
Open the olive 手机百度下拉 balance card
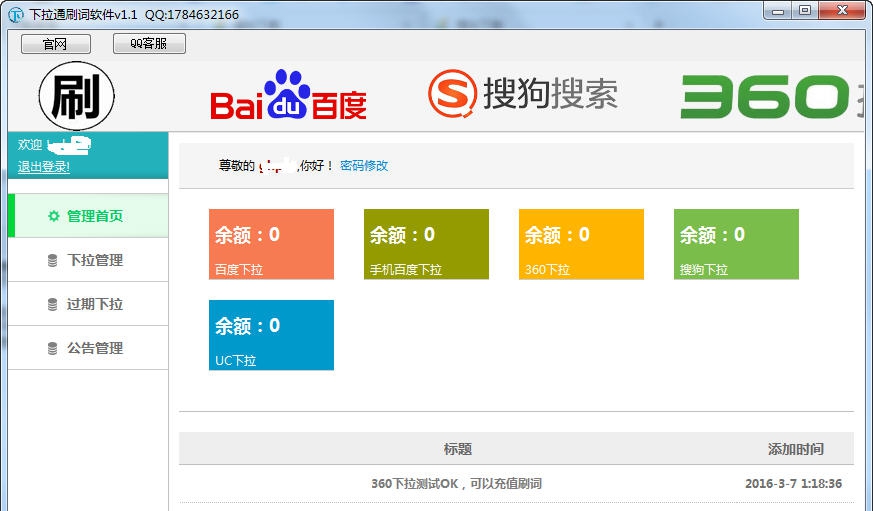pos(426,244)
